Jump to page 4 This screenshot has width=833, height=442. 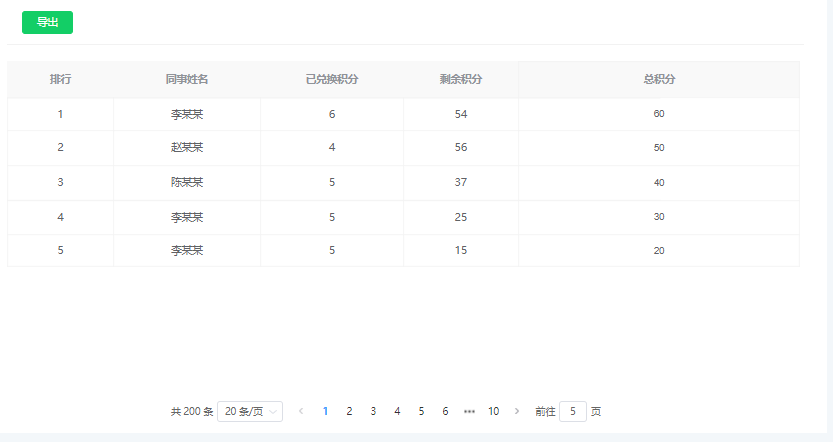397,411
